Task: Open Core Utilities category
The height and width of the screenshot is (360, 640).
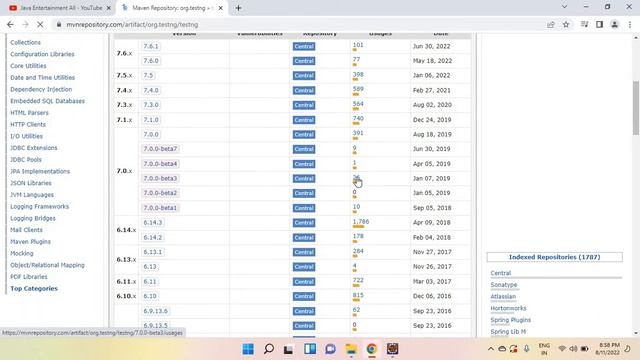Action: [28, 66]
